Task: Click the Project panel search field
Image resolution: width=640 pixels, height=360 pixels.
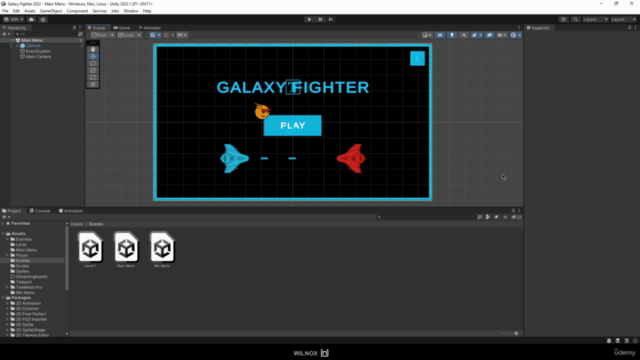Action: [x=426, y=217]
